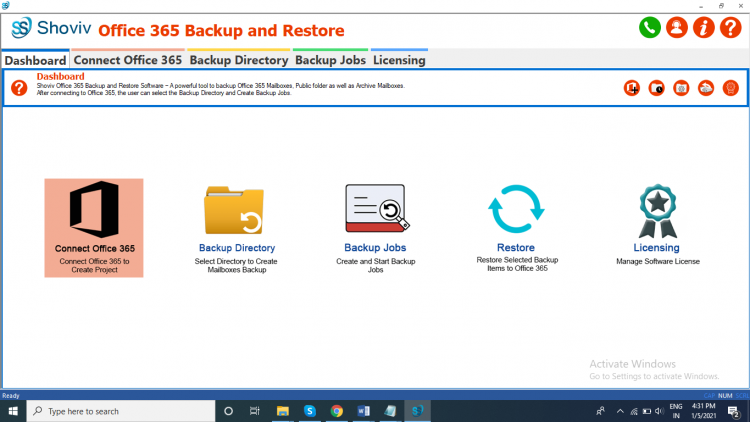Go to the Backup Jobs tab

click(331, 60)
